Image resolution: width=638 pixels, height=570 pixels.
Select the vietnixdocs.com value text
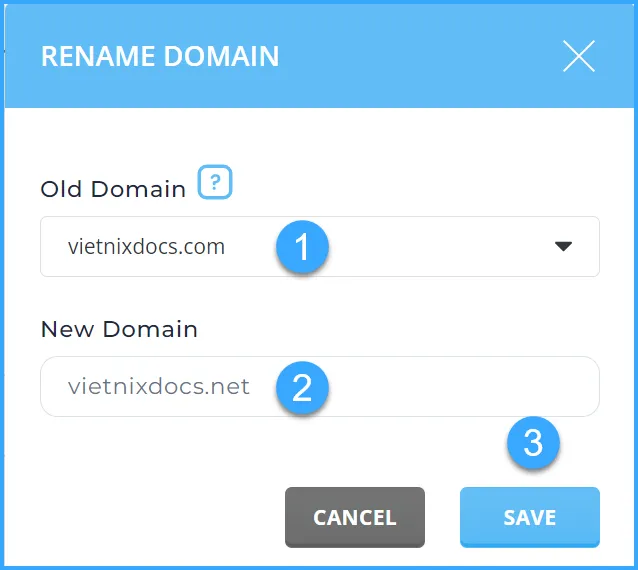tap(146, 246)
